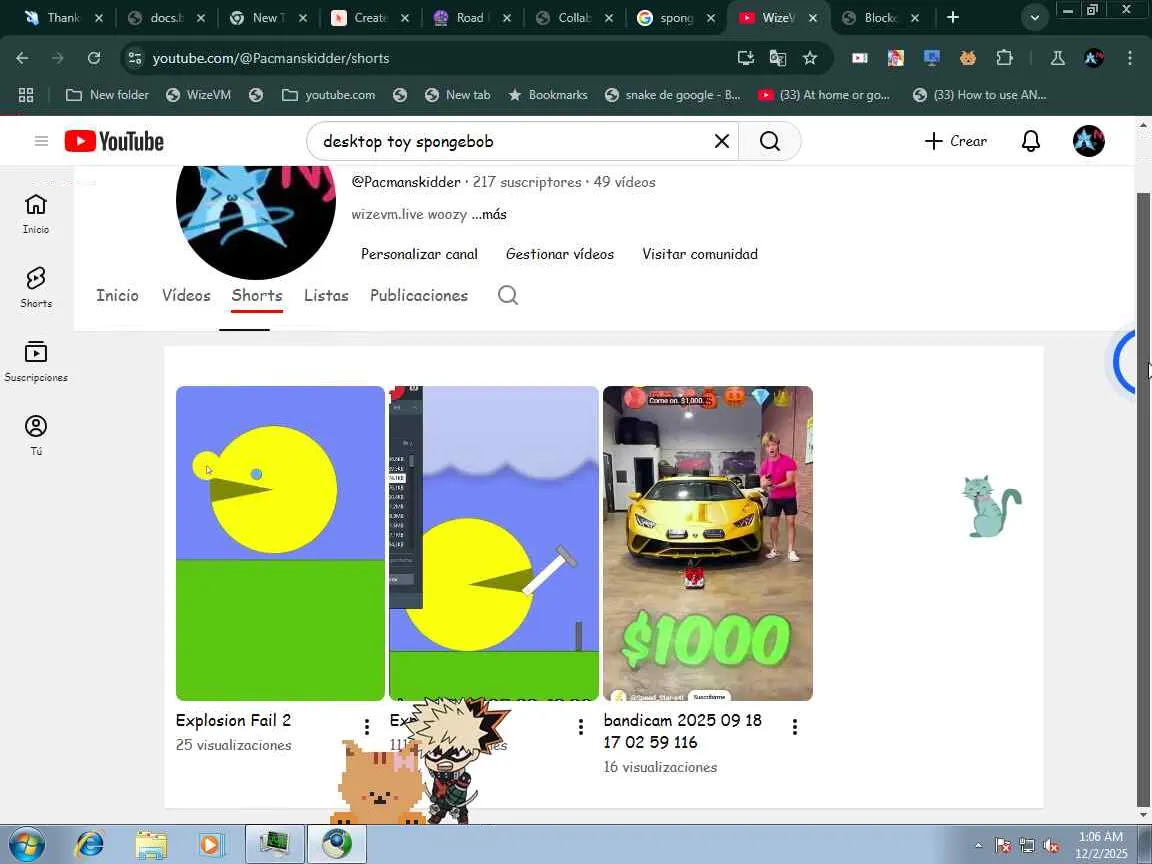Open options menu for the middle Pac-Man short
1152x864 pixels.
point(580,727)
